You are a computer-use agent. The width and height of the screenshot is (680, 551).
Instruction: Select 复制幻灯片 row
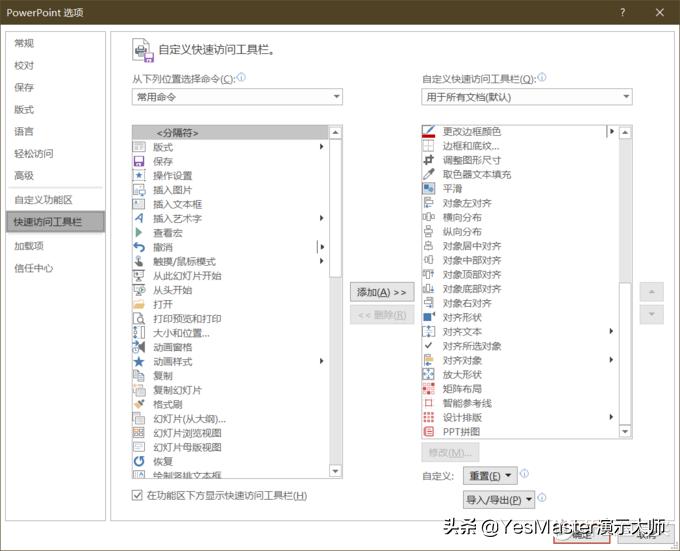click(x=230, y=390)
